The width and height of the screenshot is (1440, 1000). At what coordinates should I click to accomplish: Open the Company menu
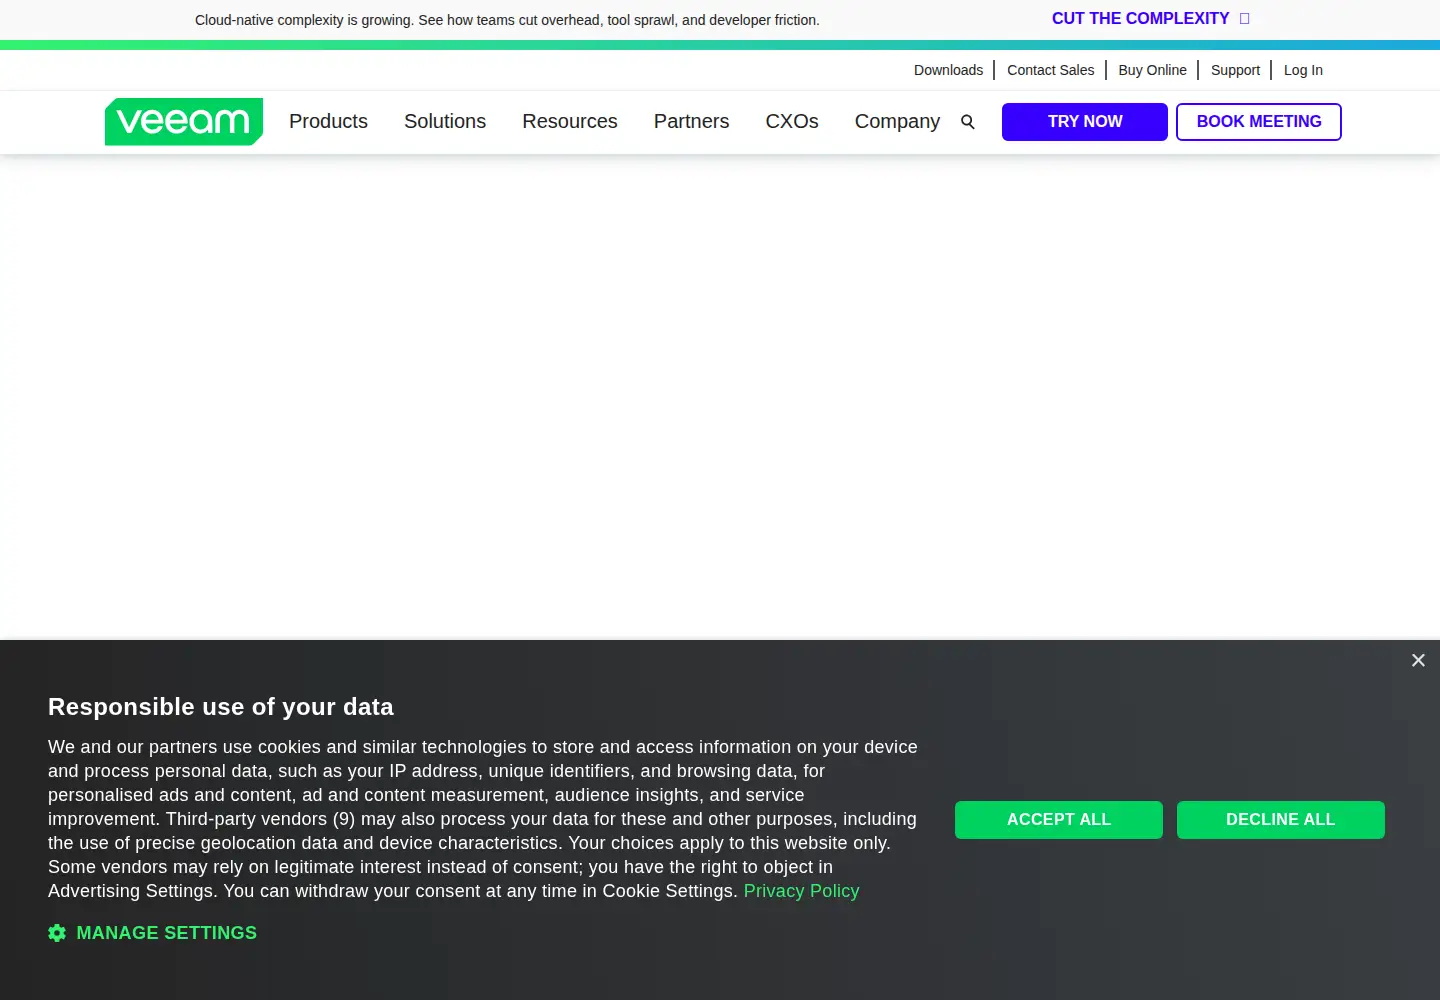point(897,121)
